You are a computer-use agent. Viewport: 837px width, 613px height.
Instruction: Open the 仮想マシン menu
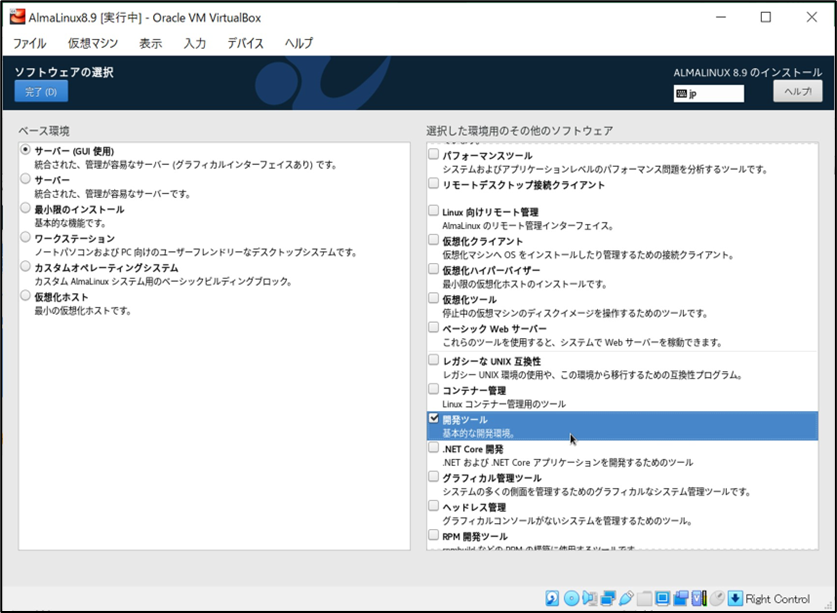[x=93, y=43]
